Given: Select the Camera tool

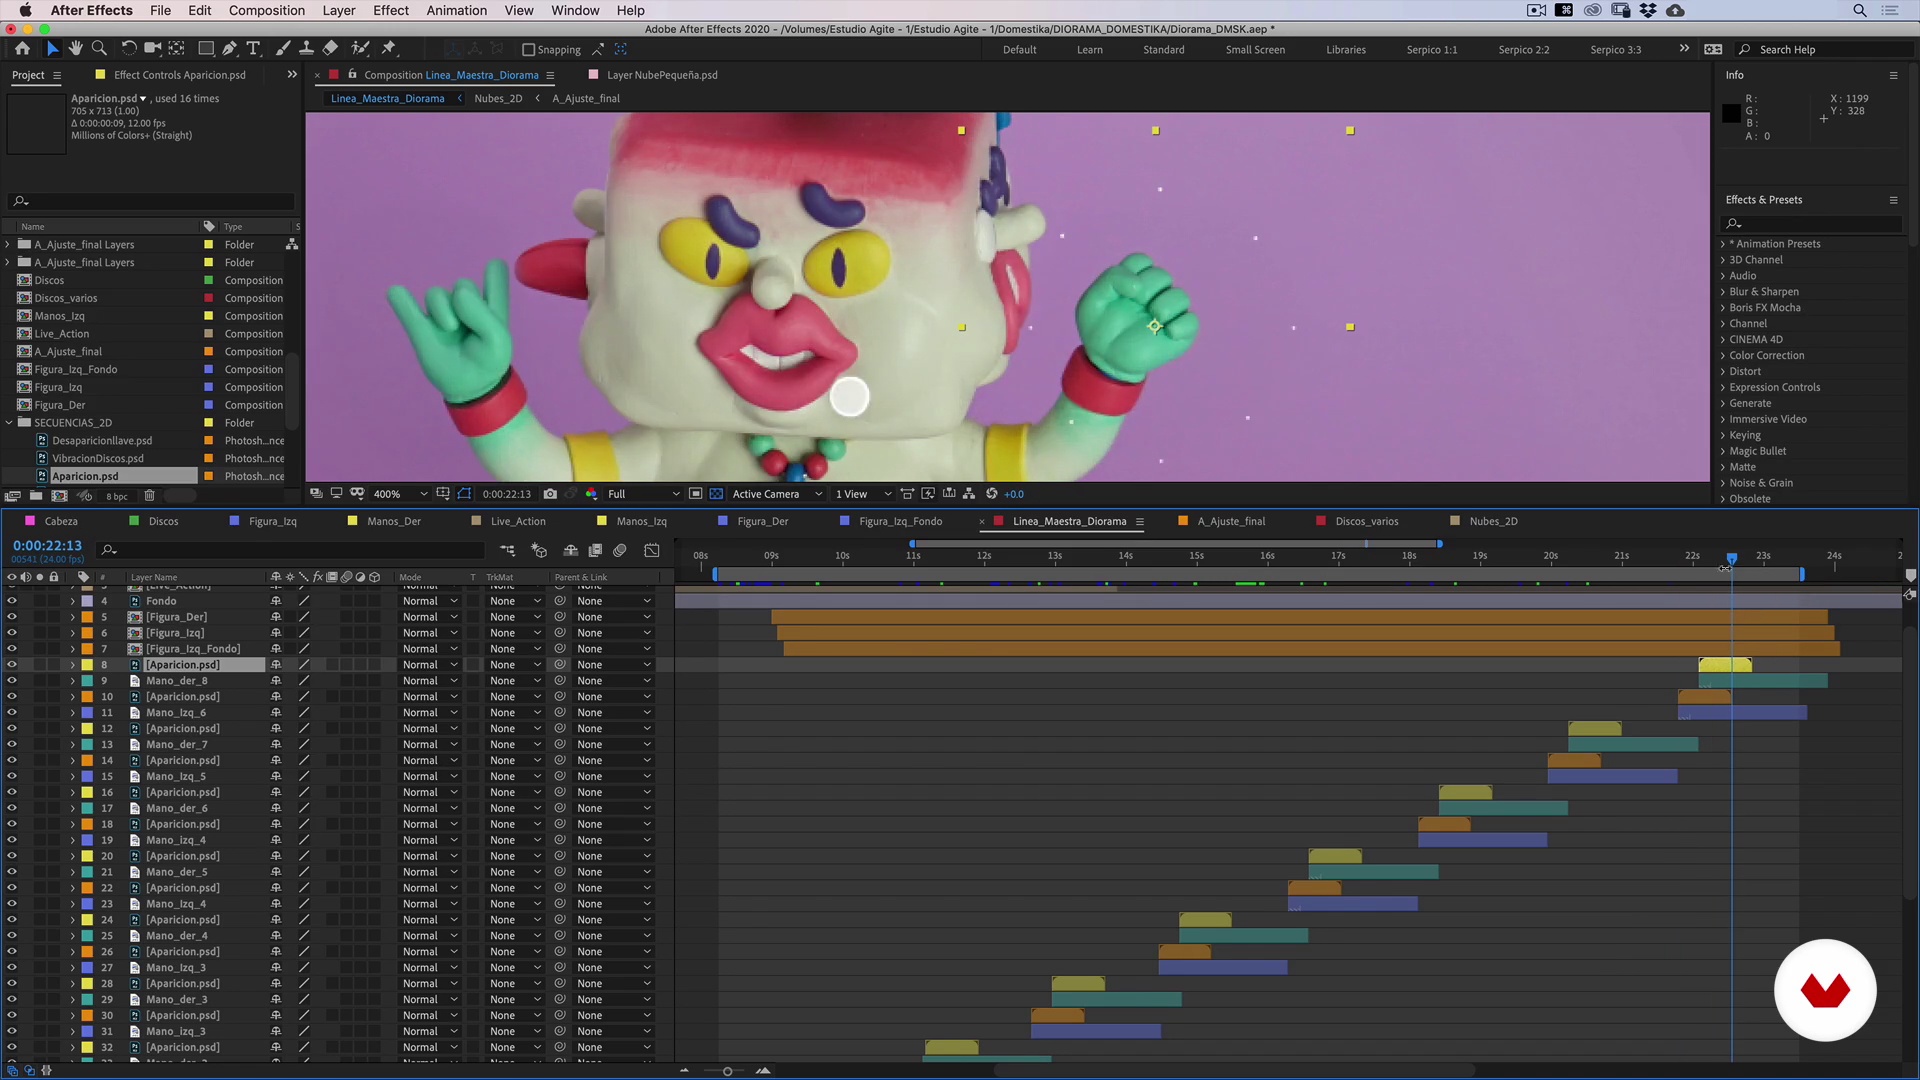Looking at the screenshot, I should tap(153, 48).
